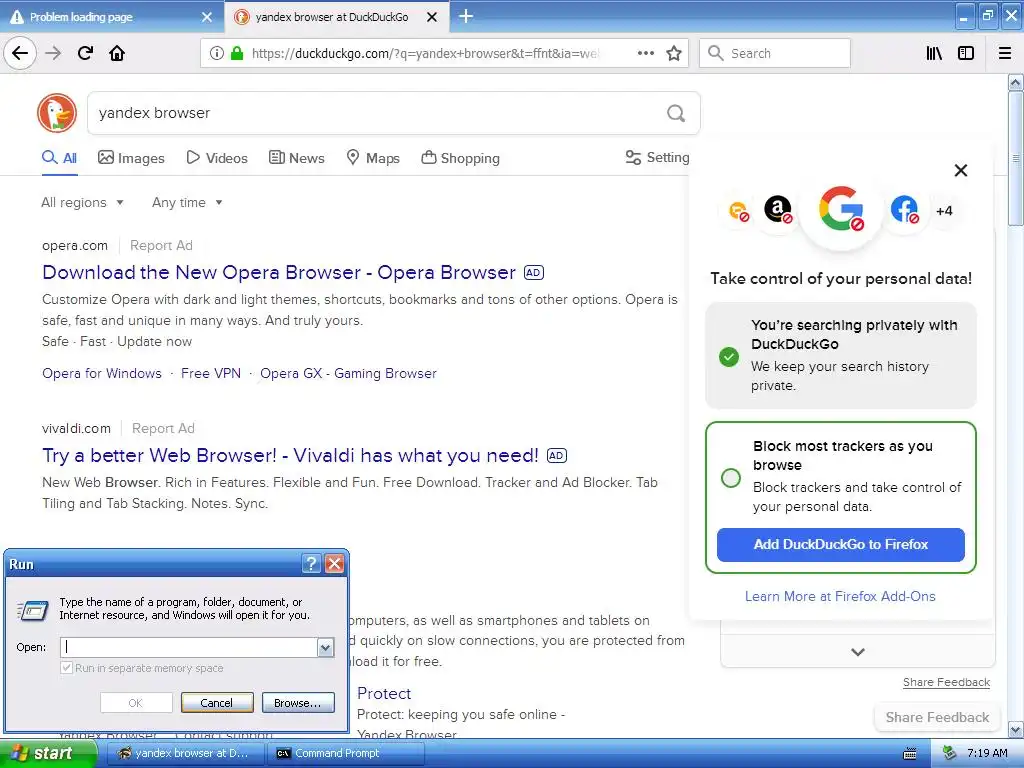The image size is (1024, 768).
Task: Submit search with magnifier icon
Action: click(676, 114)
